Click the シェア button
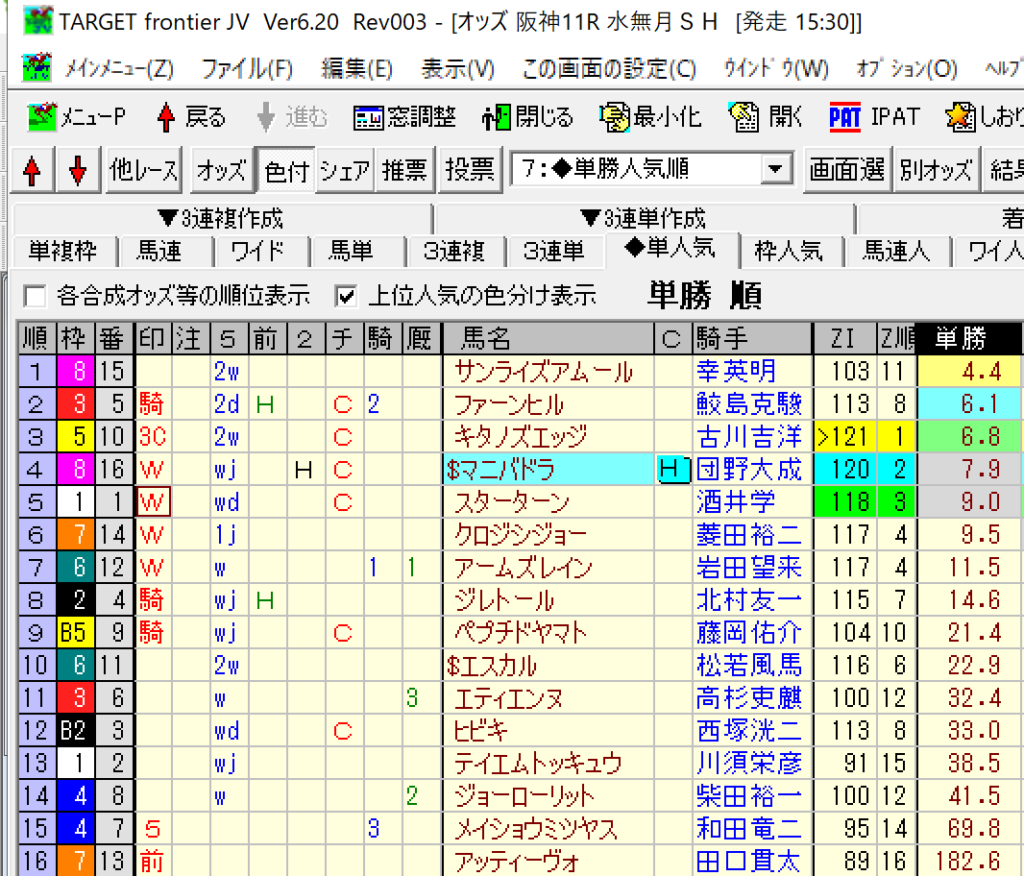This screenshot has width=1024, height=876. tap(344, 171)
